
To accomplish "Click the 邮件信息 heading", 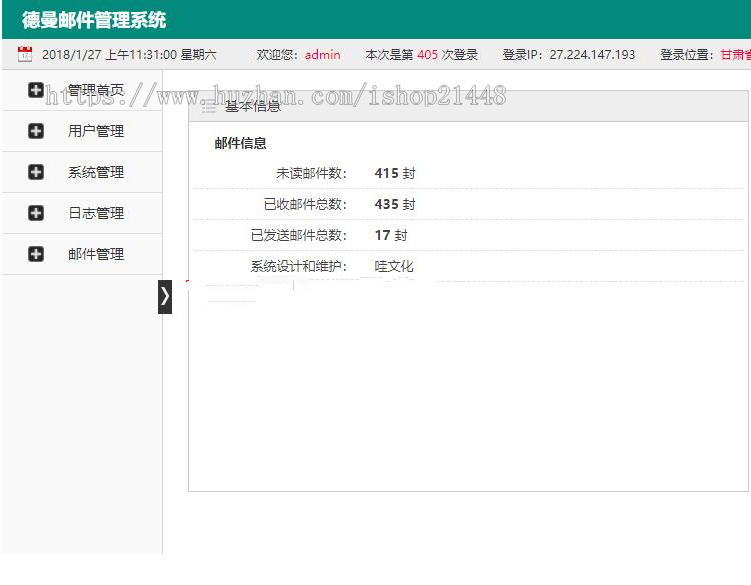I will 240,143.
